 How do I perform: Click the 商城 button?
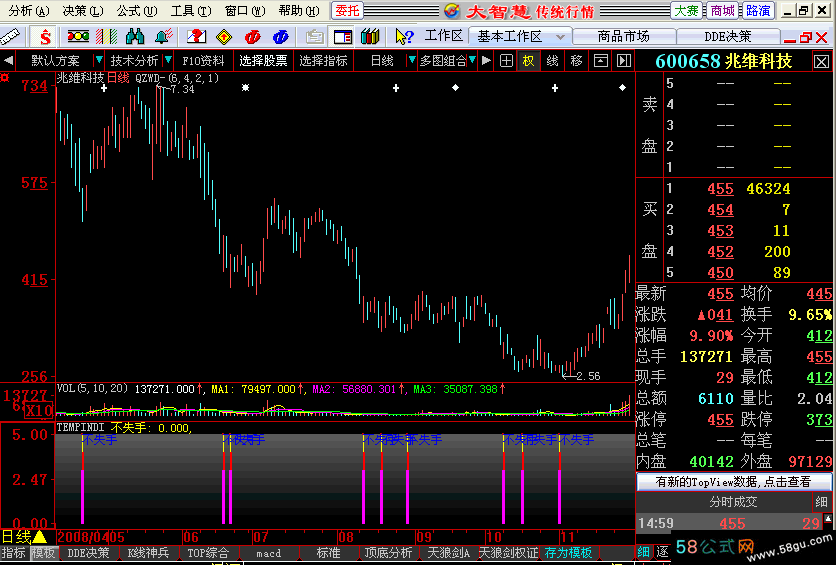coord(722,11)
